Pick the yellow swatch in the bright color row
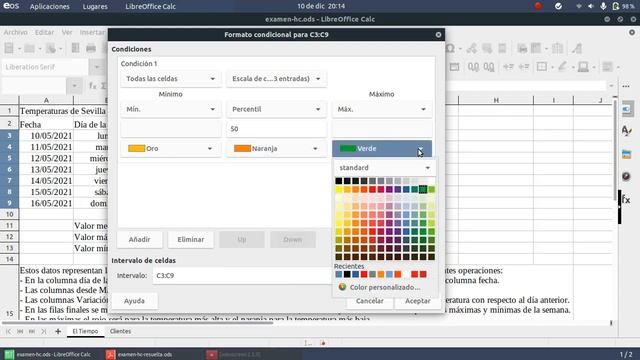The image size is (640, 360). coord(339,189)
